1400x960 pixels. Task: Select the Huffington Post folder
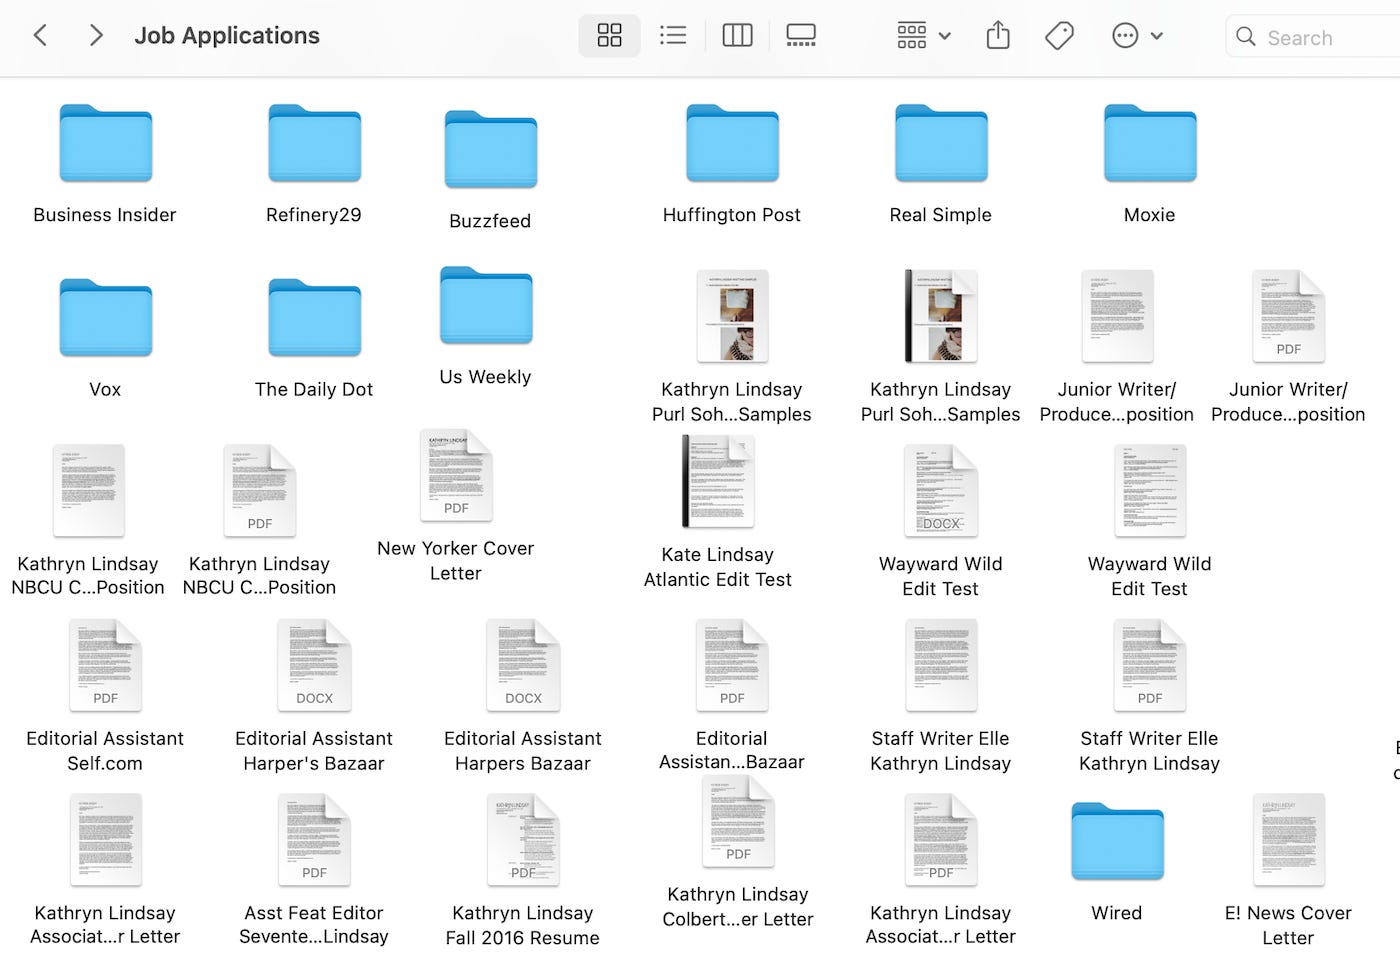pos(732,144)
